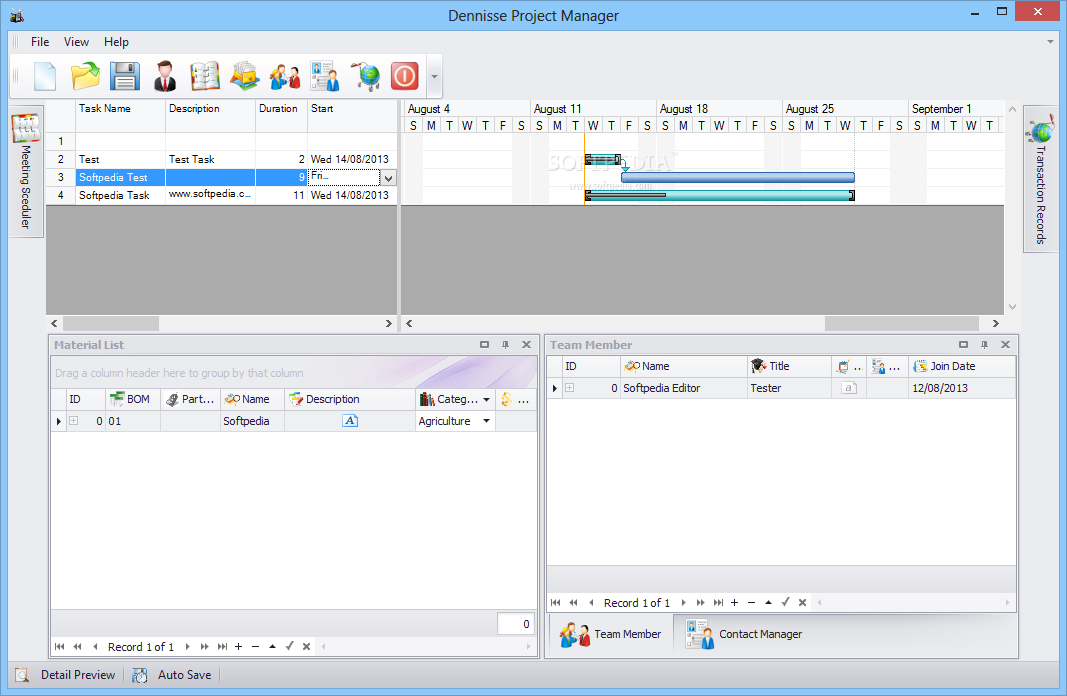The height and width of the screenshot is (696, 1067).
Task: Open toolbar overflow options arrow
Action: click(x=434, y=76)
